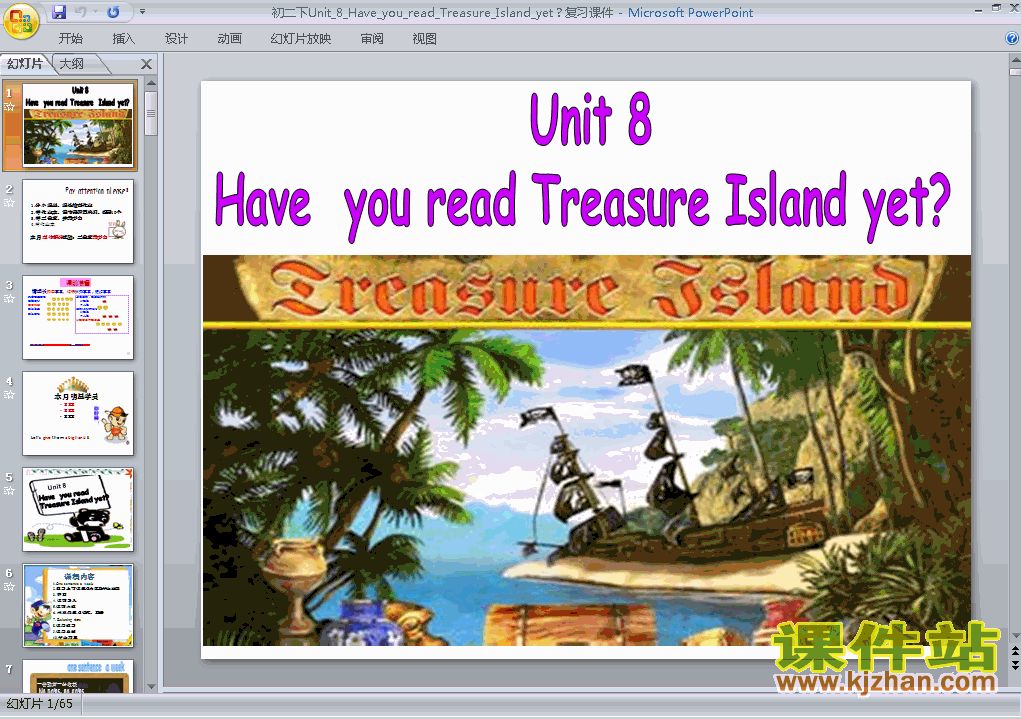Click the animation star icon under slide 3

pos(9,299)
